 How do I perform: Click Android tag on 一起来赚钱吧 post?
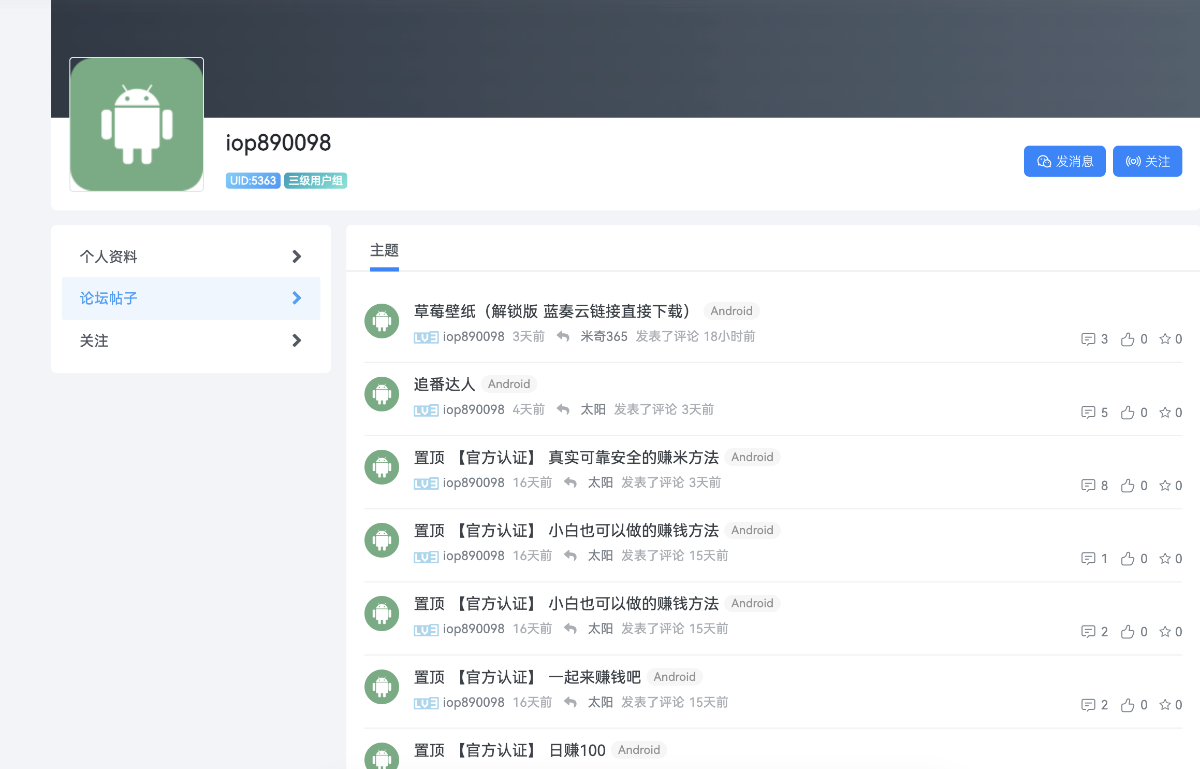pos(675,677)
